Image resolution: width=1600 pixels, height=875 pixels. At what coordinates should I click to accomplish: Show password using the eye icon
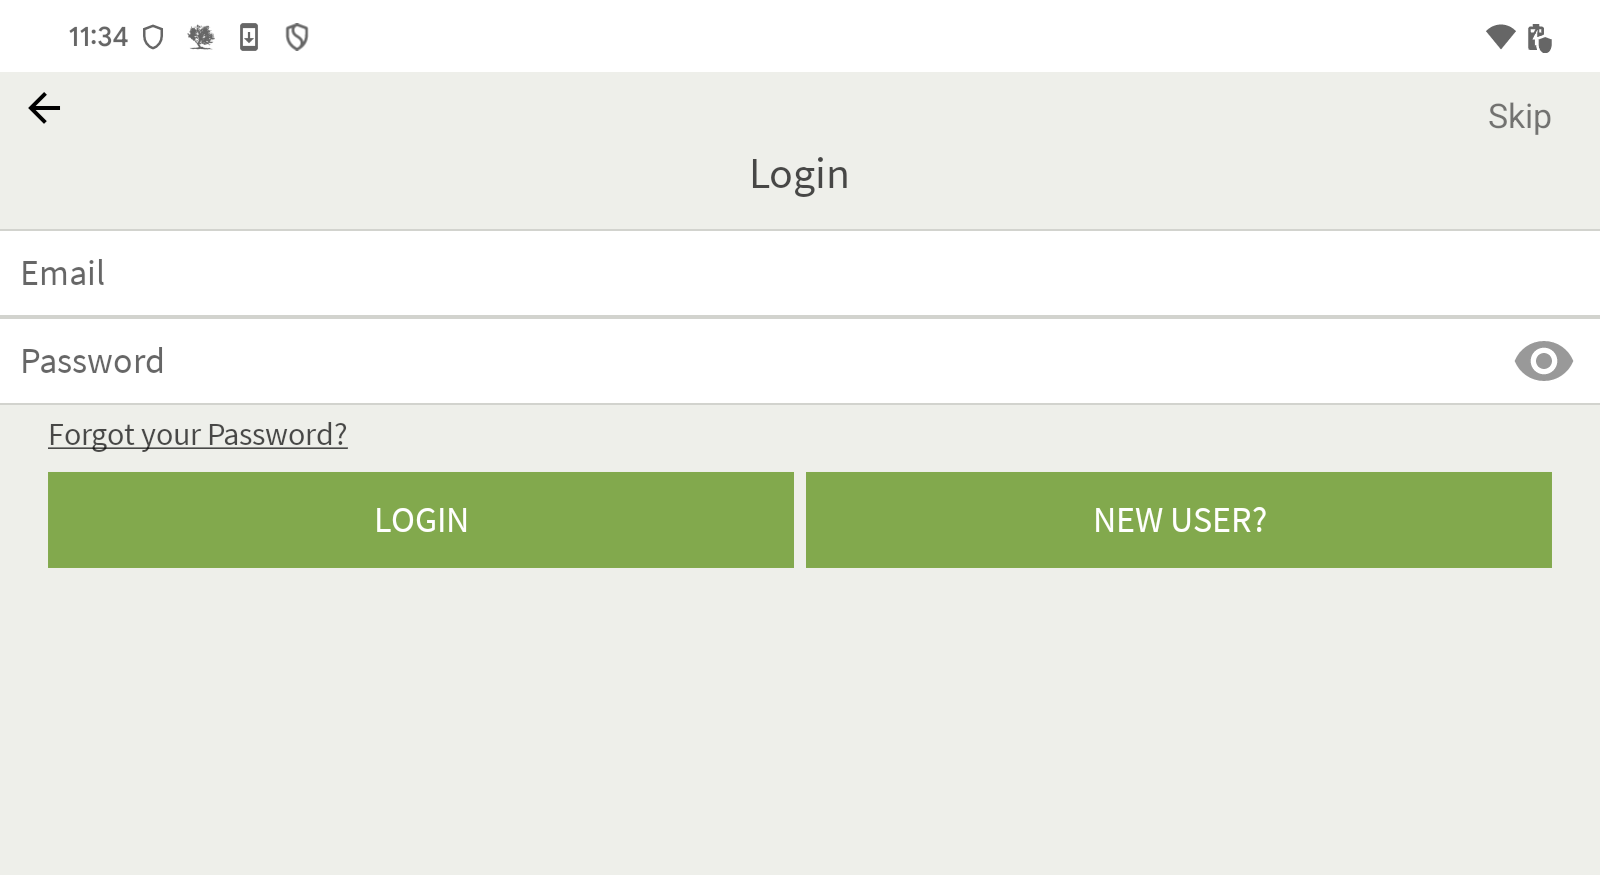click(x=1543, y=361)
